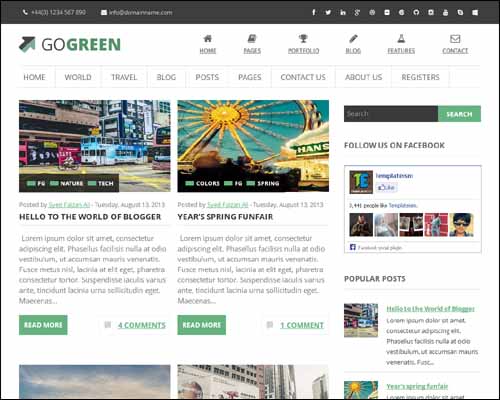Click the comment icon next to 1 Comment
The image size is (500, 400).
270,324
